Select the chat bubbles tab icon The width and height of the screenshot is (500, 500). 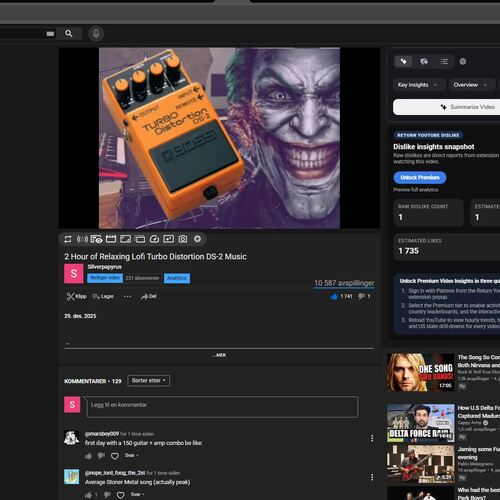[424, 61]
